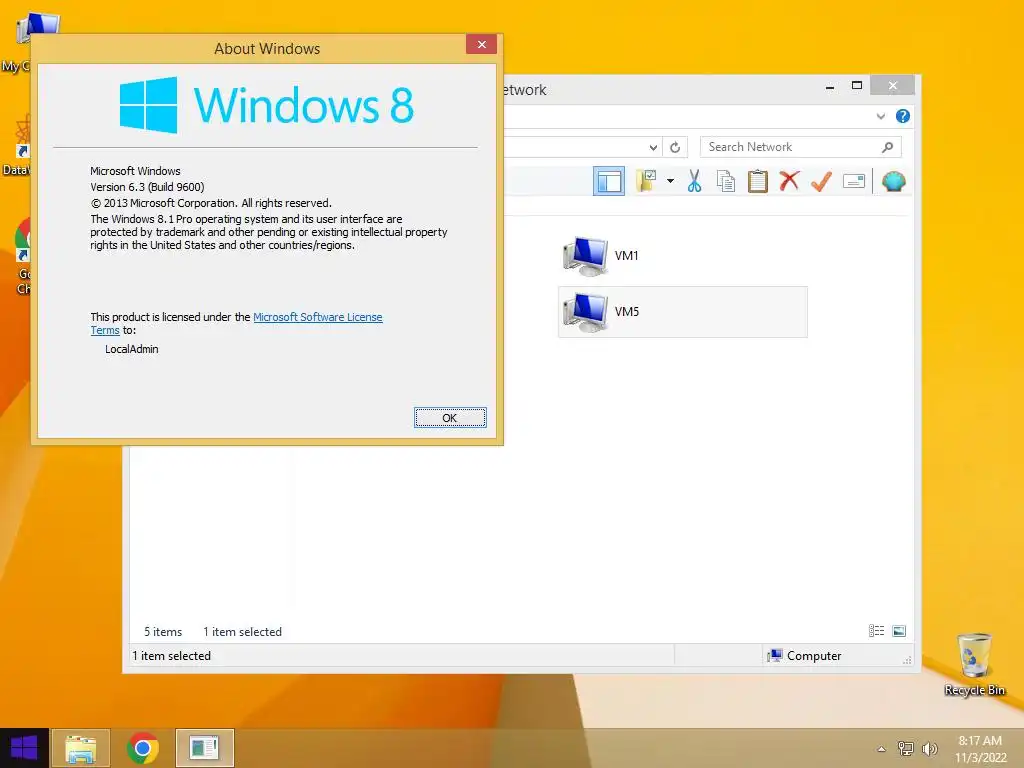Image resolution: width=1024 pixels, height=768 pixels.
Task: Minimize the Network window
Action: (x=829, y=86)
